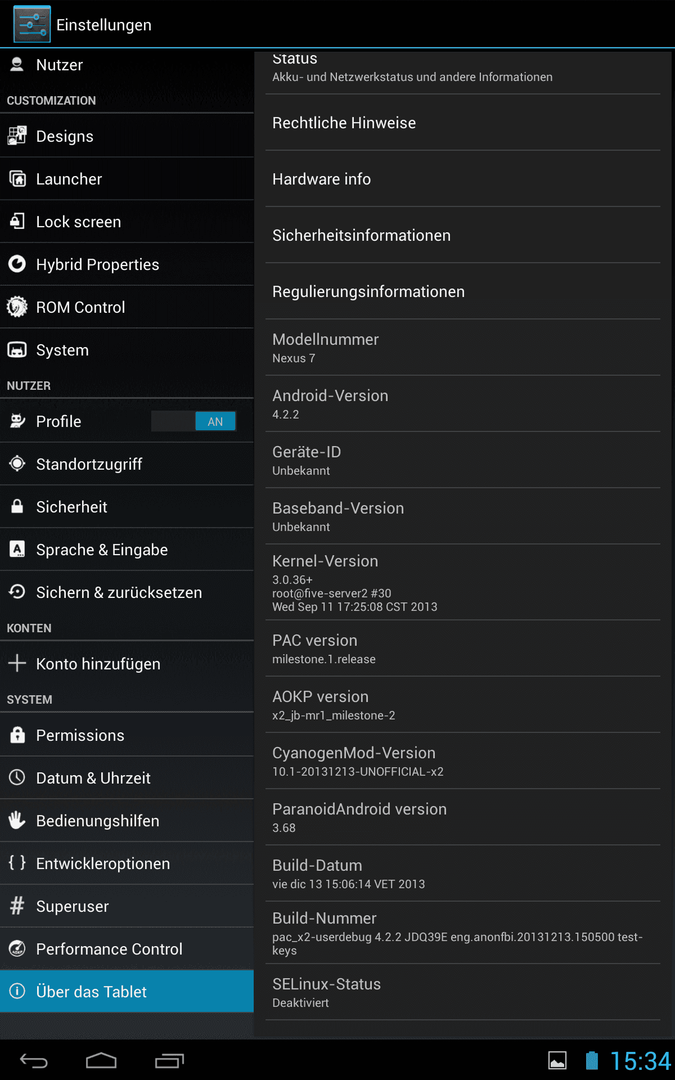The height and width of the screenshot is (1080, 675).
Task: Tap the Superuser hash icon
Action: tap(17, 906)
